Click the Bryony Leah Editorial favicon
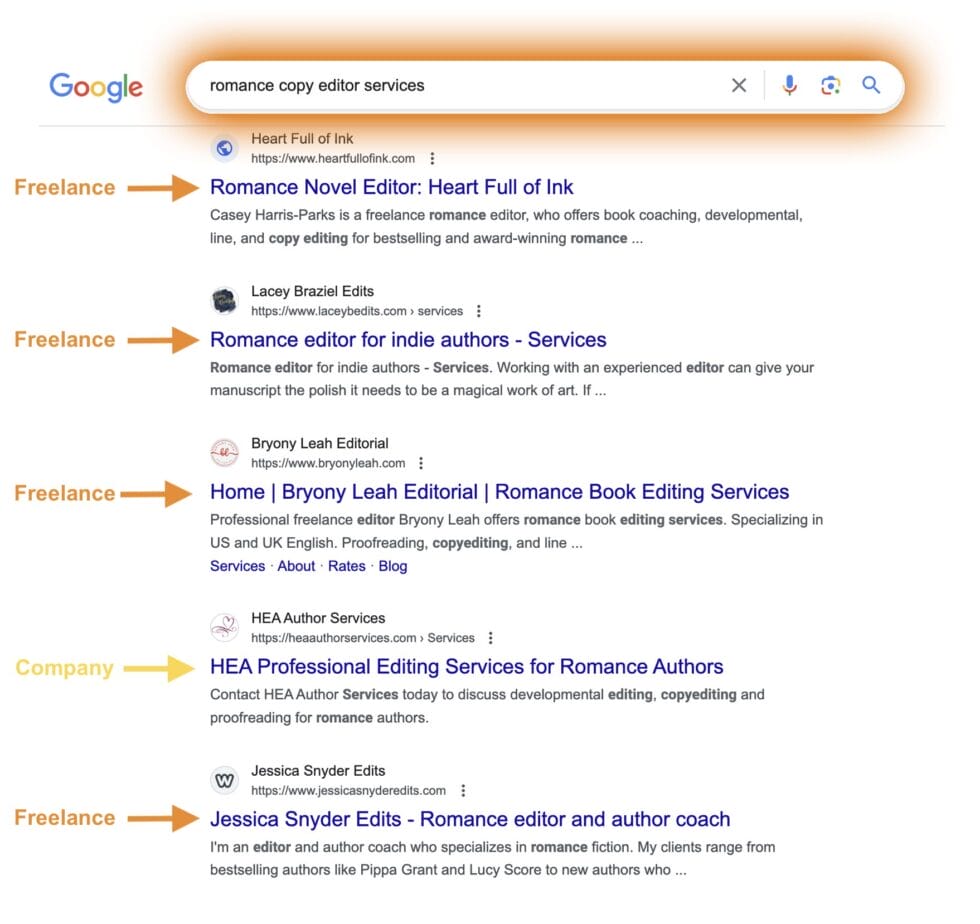 pos(224,453)
